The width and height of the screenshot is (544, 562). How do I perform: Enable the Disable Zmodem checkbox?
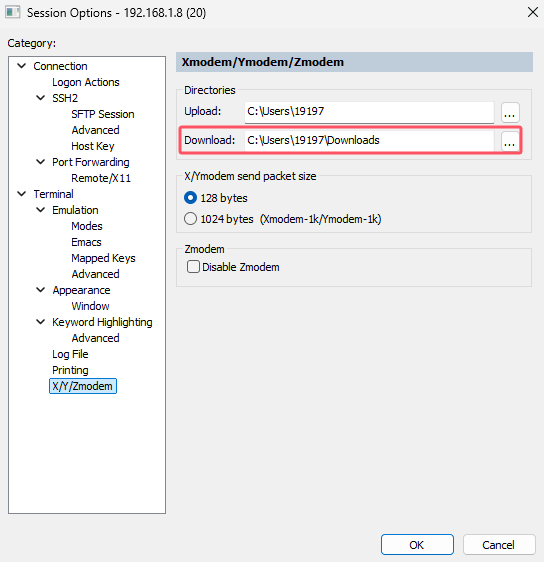(x=193, y=267)
